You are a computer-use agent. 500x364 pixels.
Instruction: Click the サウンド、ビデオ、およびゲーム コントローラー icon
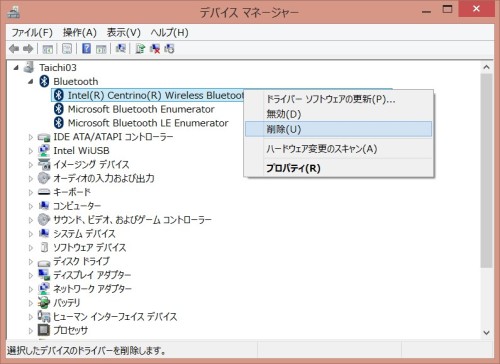click(x=44, y=220)
